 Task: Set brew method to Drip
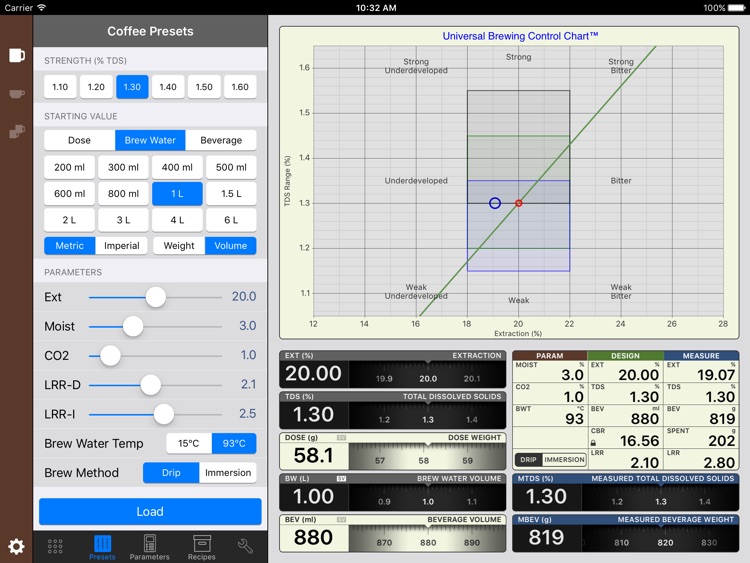click(171, 473)
